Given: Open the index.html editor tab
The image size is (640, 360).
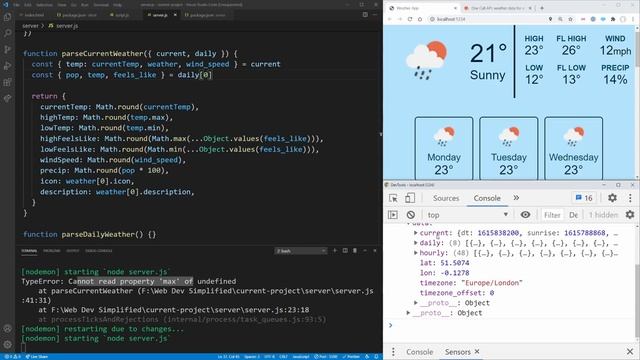Looking at the screenshot, I should (x=33, y=15).
